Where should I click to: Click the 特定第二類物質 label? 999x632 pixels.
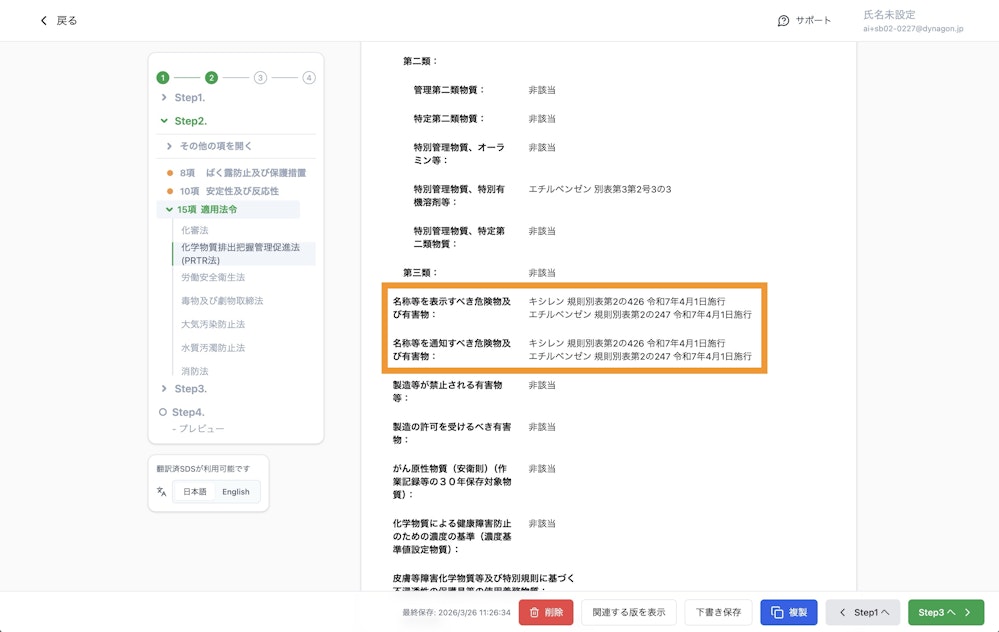pyautogui.click(x=449, y=118)
